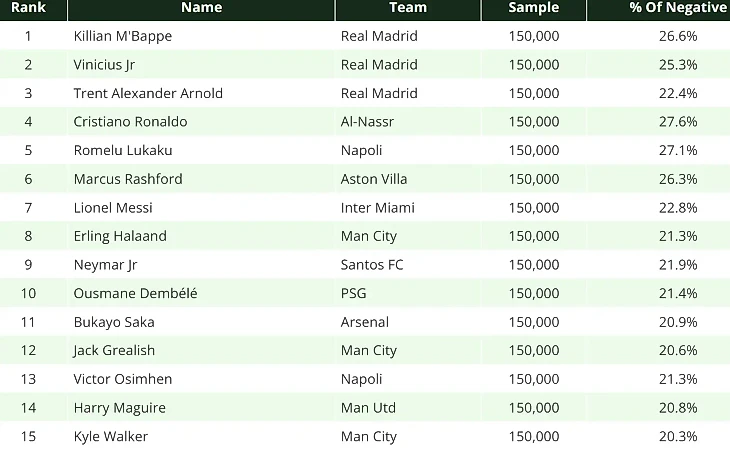This screenshot has width=730, height=467.
Task: Select the Killian M'Bappe name cell
Action: (123, 36)
